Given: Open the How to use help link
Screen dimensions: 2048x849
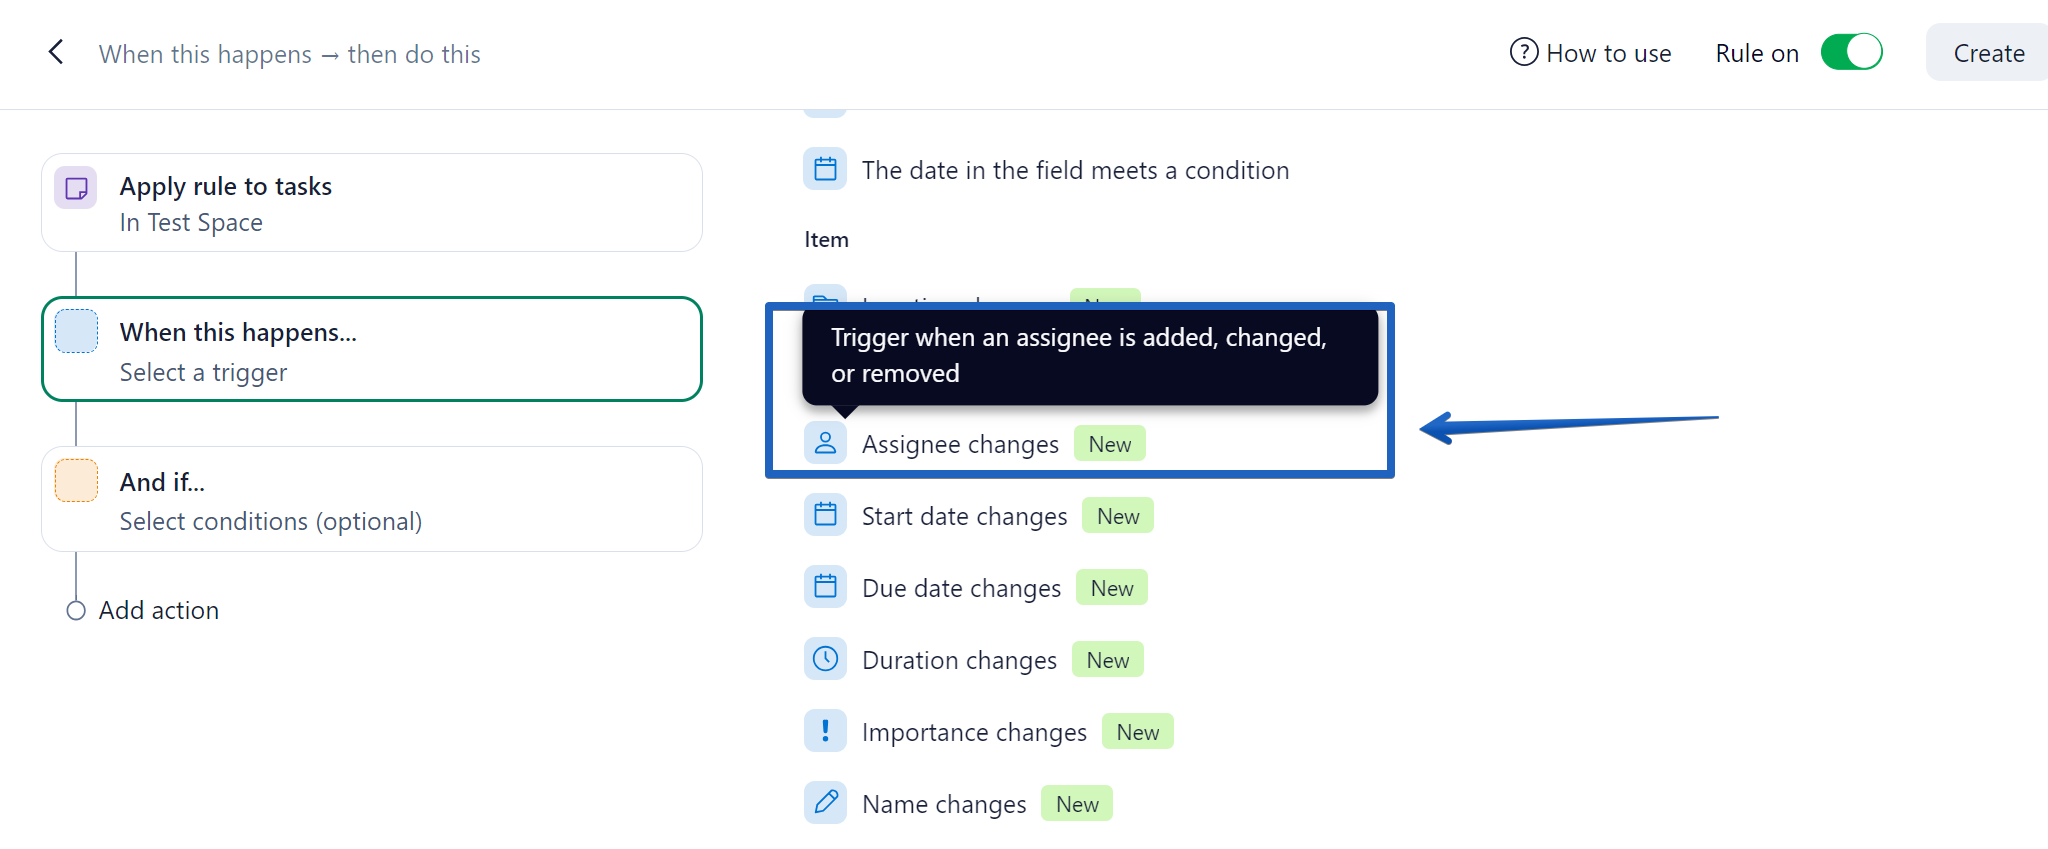Looking at the screenshot, I should pyautogui.click(x=1608, y=53).
